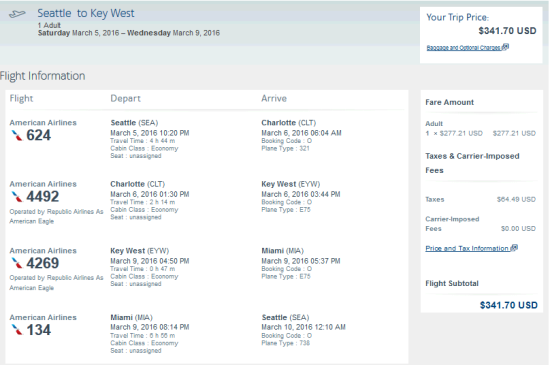Click the American Airlines logo next to flight 624
The height and width of the screenshot is (365, 550).
pyautogui.click(x=17, y=135)
